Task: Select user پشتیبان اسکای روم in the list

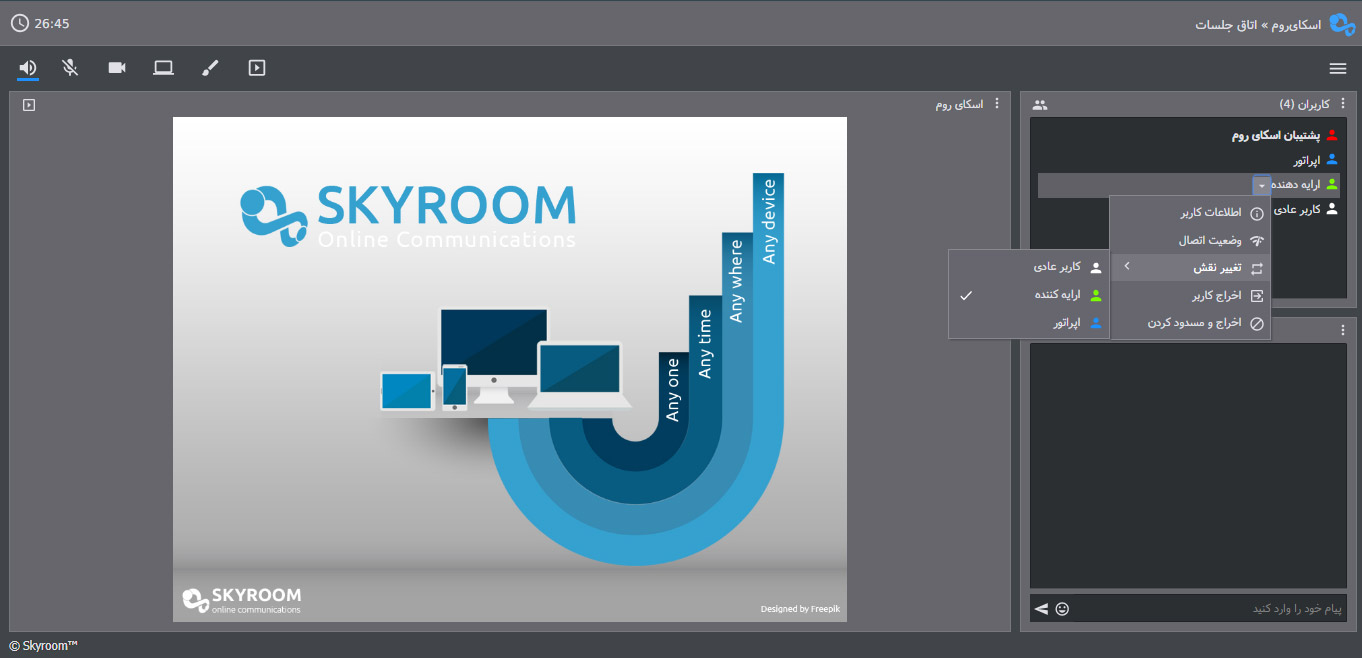Action: 1276,135
